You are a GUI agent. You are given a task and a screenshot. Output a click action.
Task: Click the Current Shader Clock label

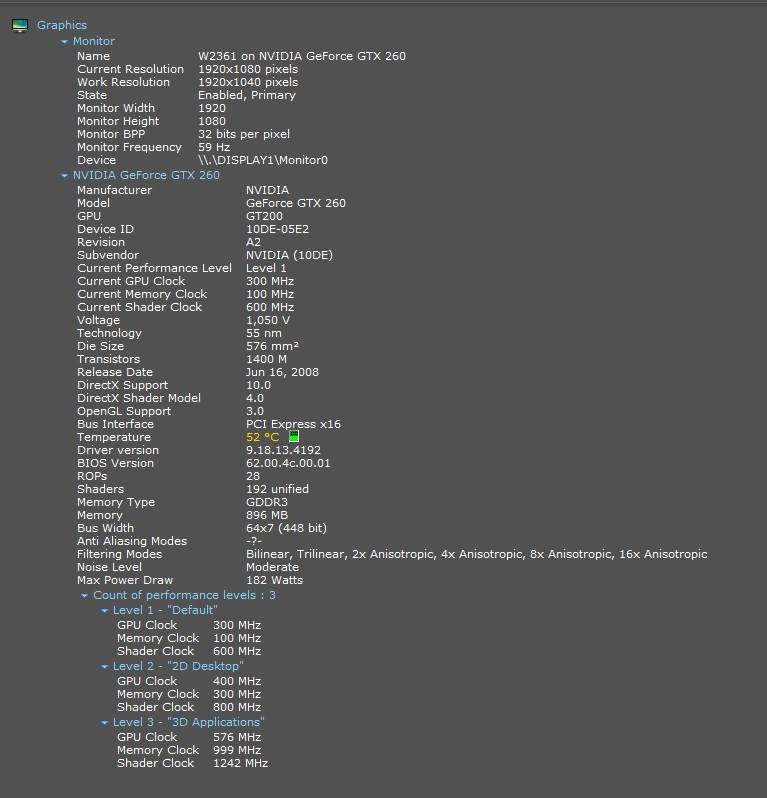pyautogui.click(x=139, y=307)
